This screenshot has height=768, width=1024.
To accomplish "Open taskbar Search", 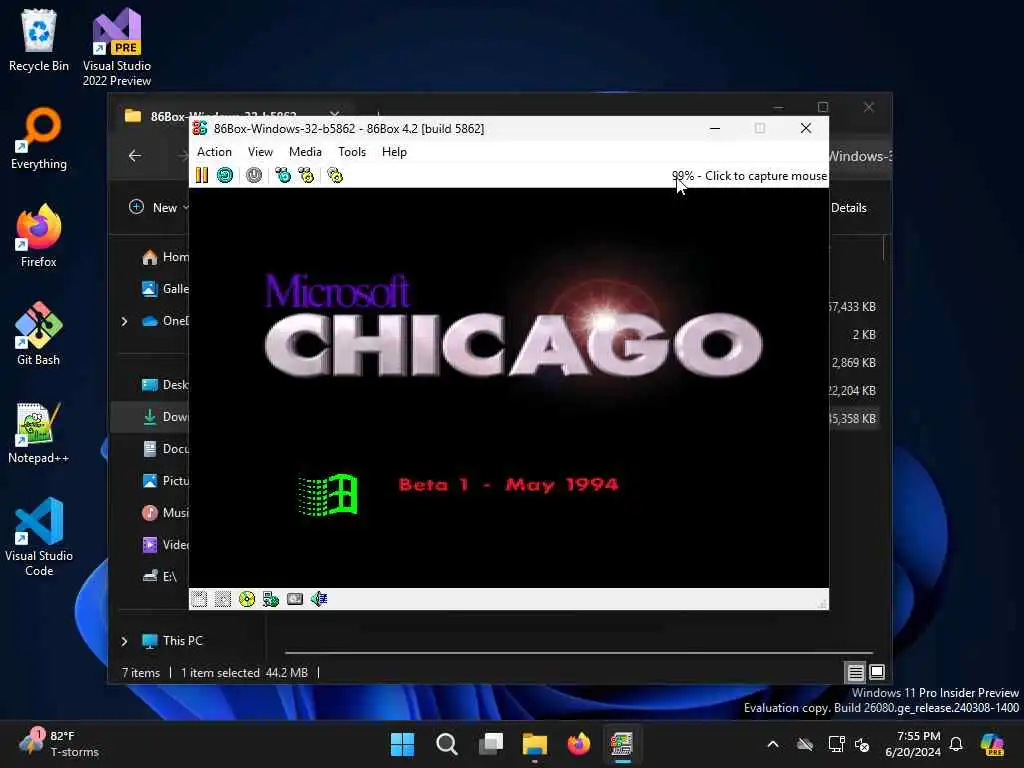I will click(447, 744).
